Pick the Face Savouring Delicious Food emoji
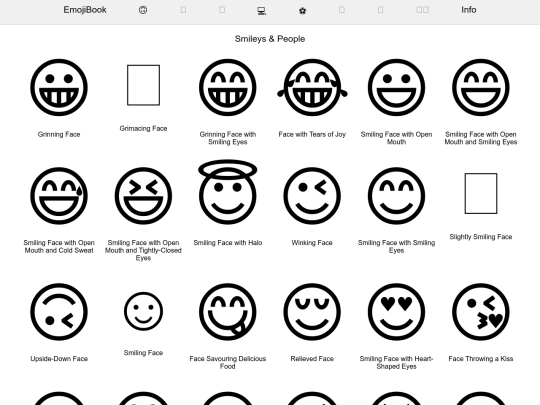 click(228, 312)
